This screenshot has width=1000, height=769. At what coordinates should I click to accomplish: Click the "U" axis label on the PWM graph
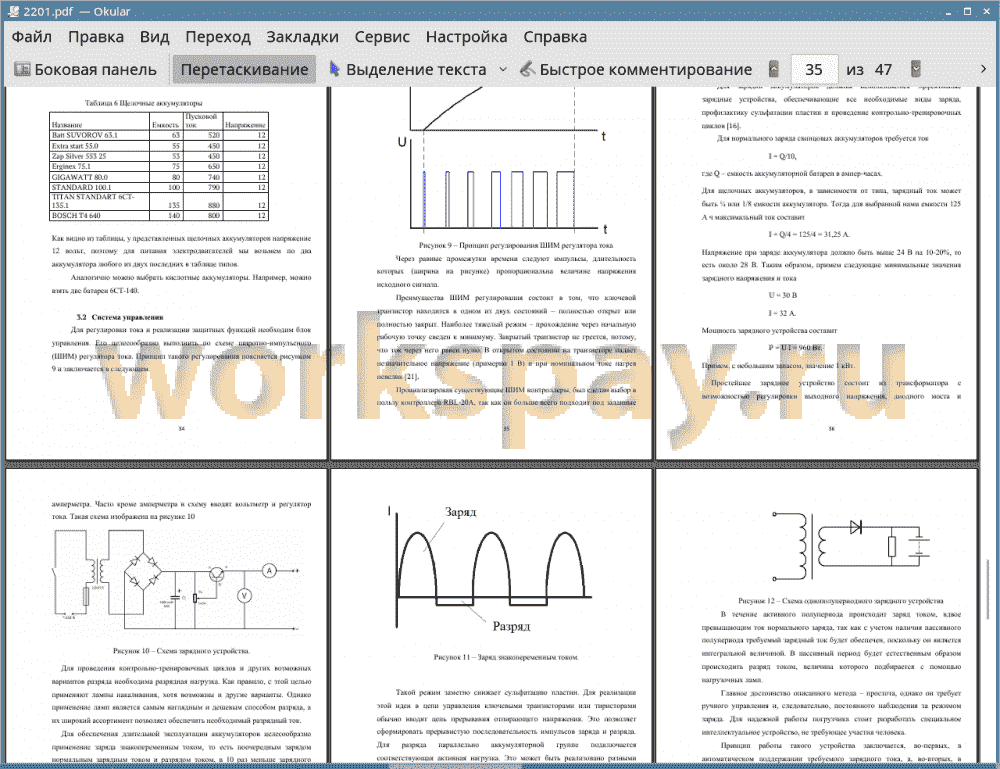coord(402,142)
